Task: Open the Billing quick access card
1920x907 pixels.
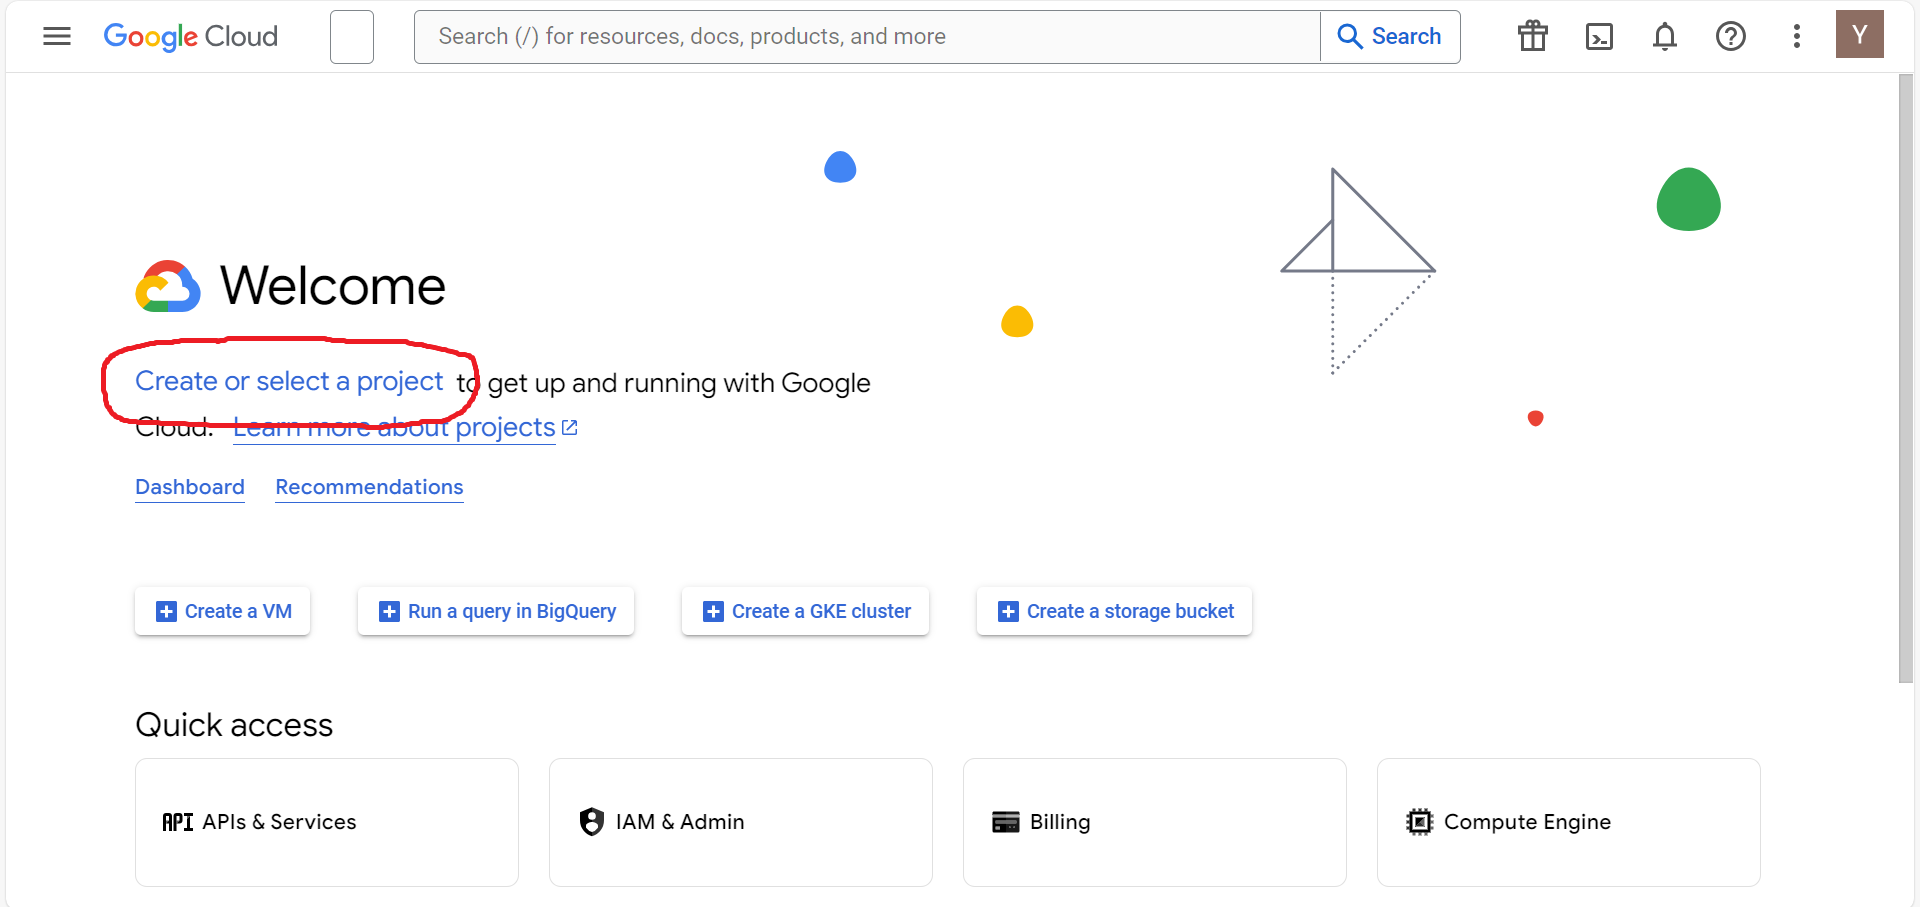Action: (1155, 822)
